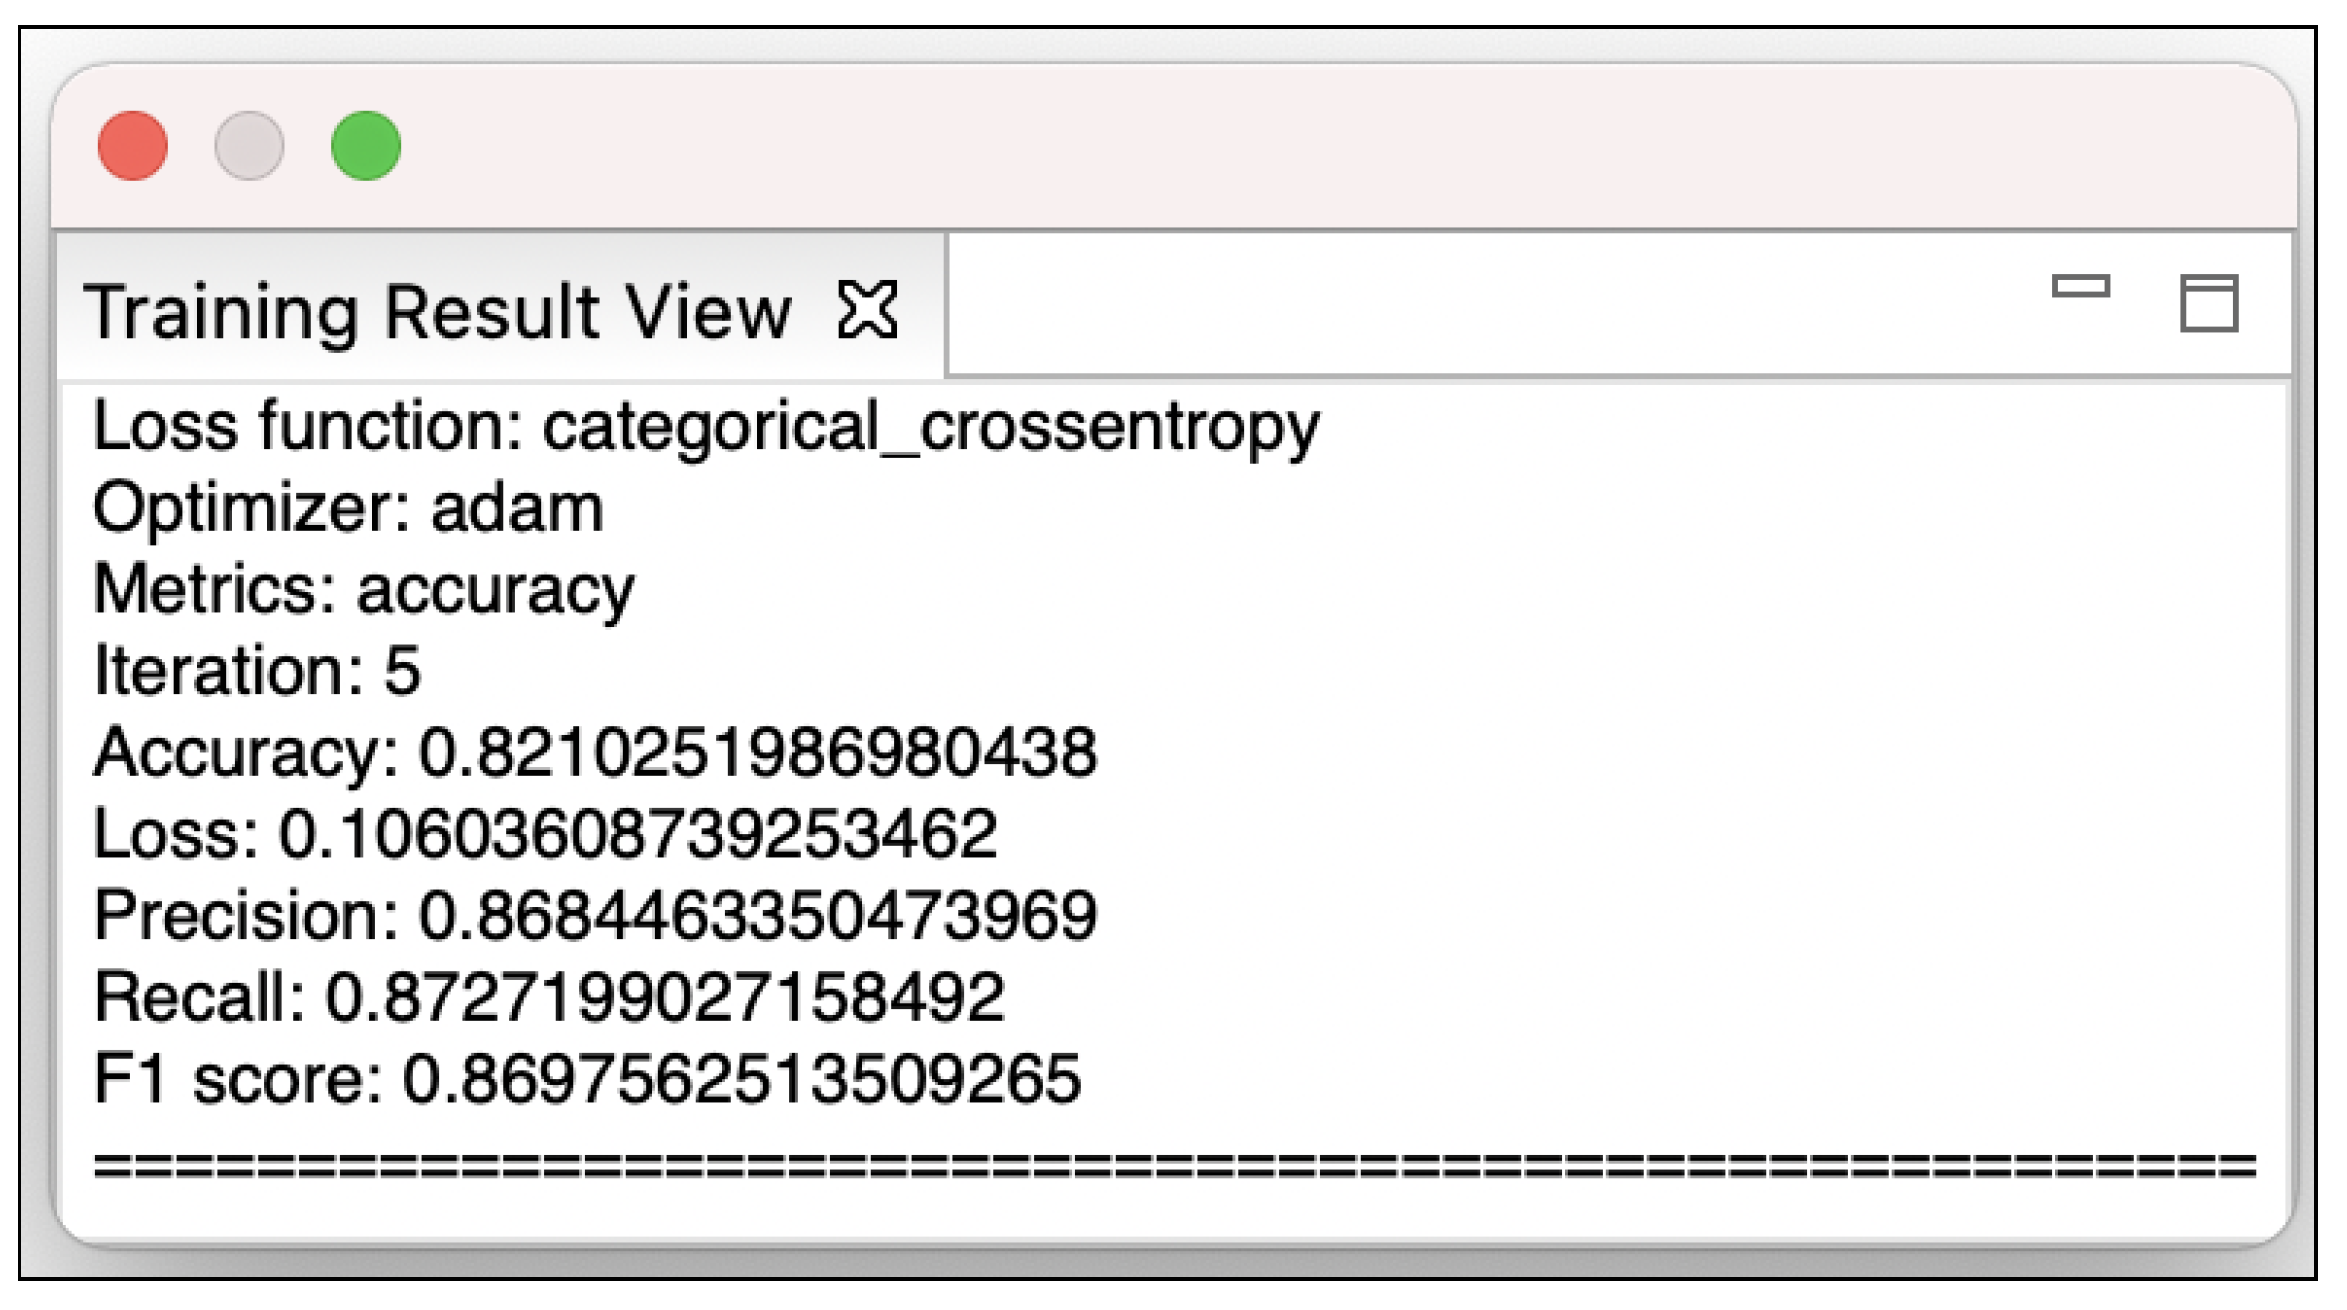
Task: Click the Iteration 5 line
Action: pyautogui.click(x=257, y=671)
